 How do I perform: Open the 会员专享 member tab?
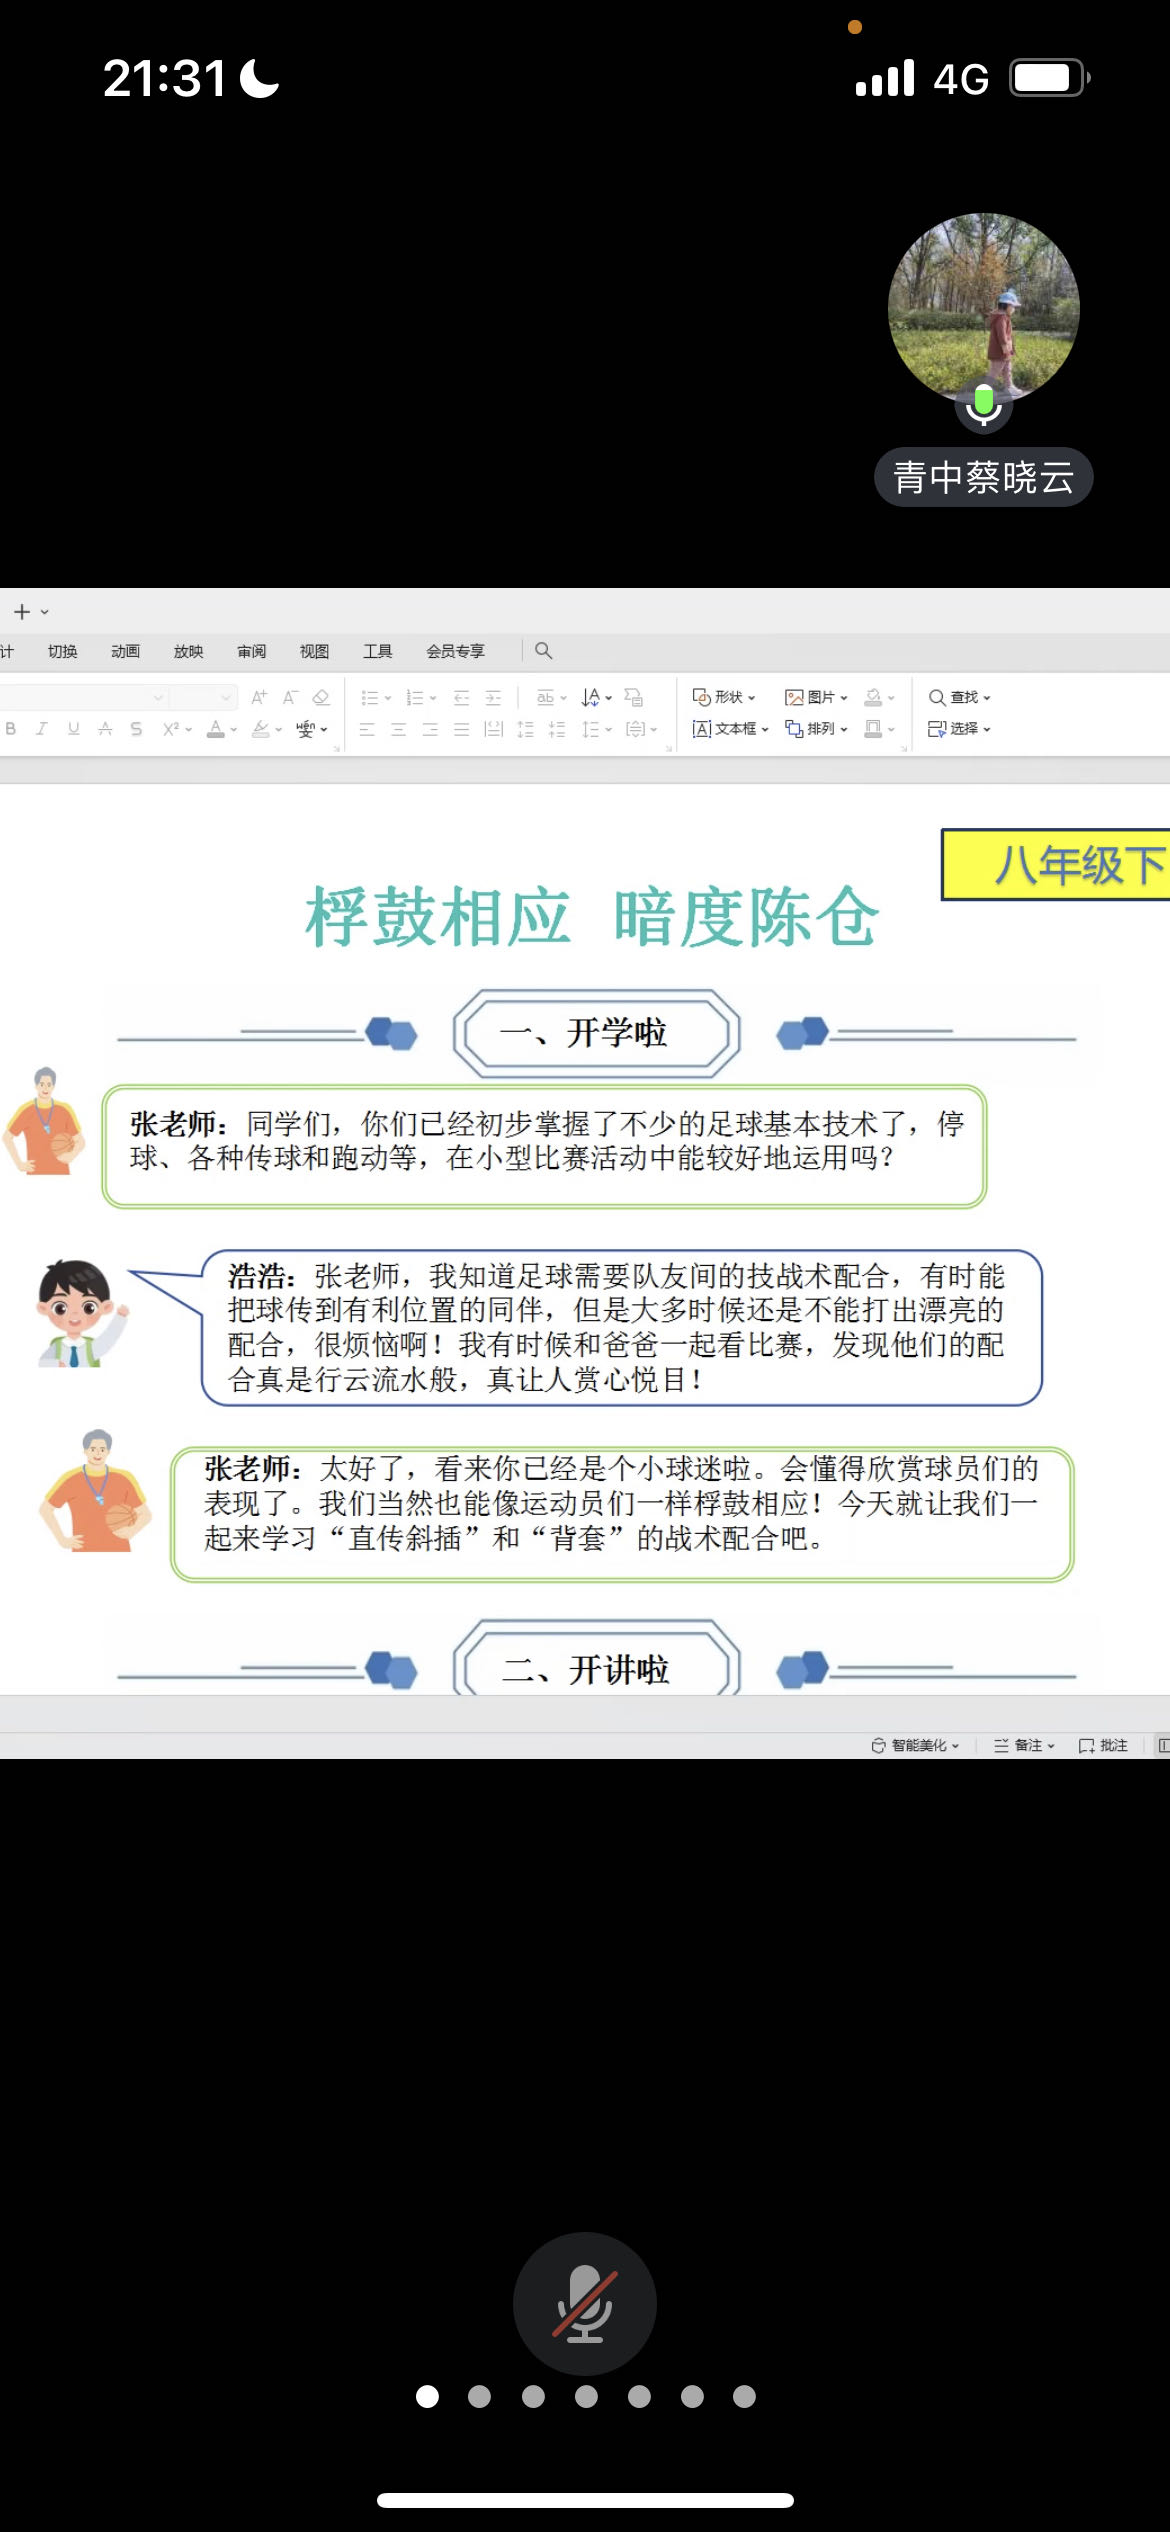[455, 651]
